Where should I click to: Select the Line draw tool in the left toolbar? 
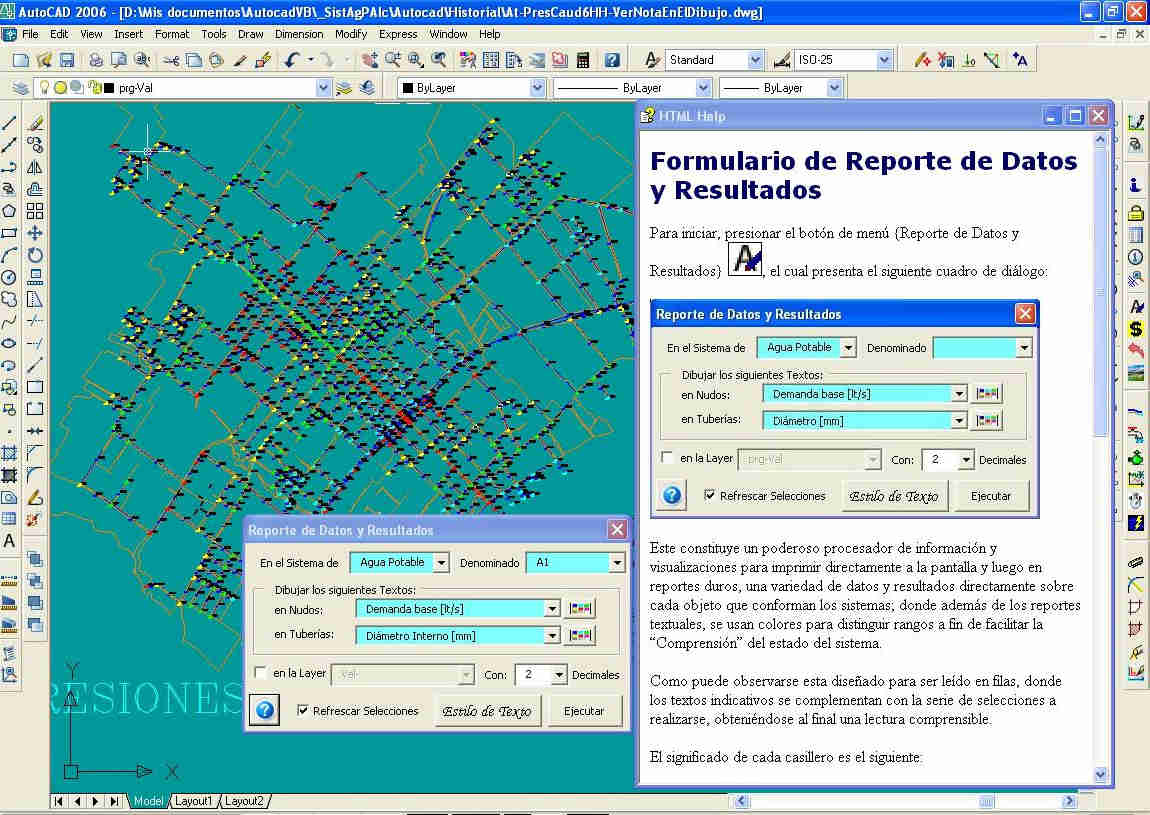10,123
